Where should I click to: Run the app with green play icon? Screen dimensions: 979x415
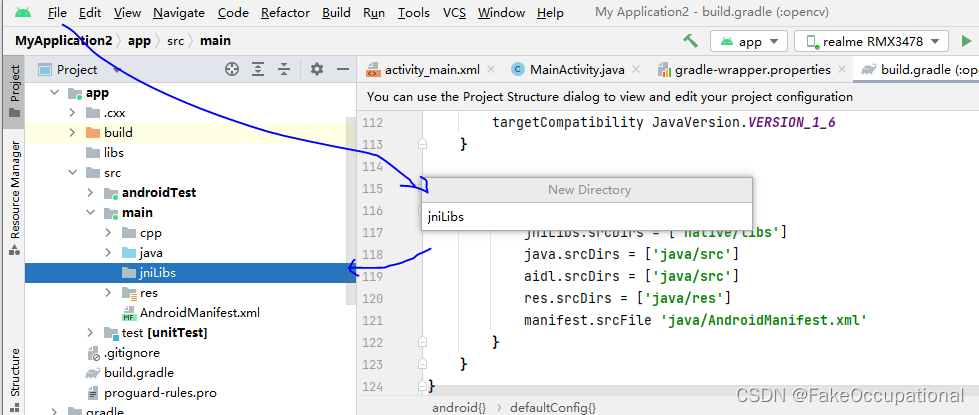(x=967, y=42)
